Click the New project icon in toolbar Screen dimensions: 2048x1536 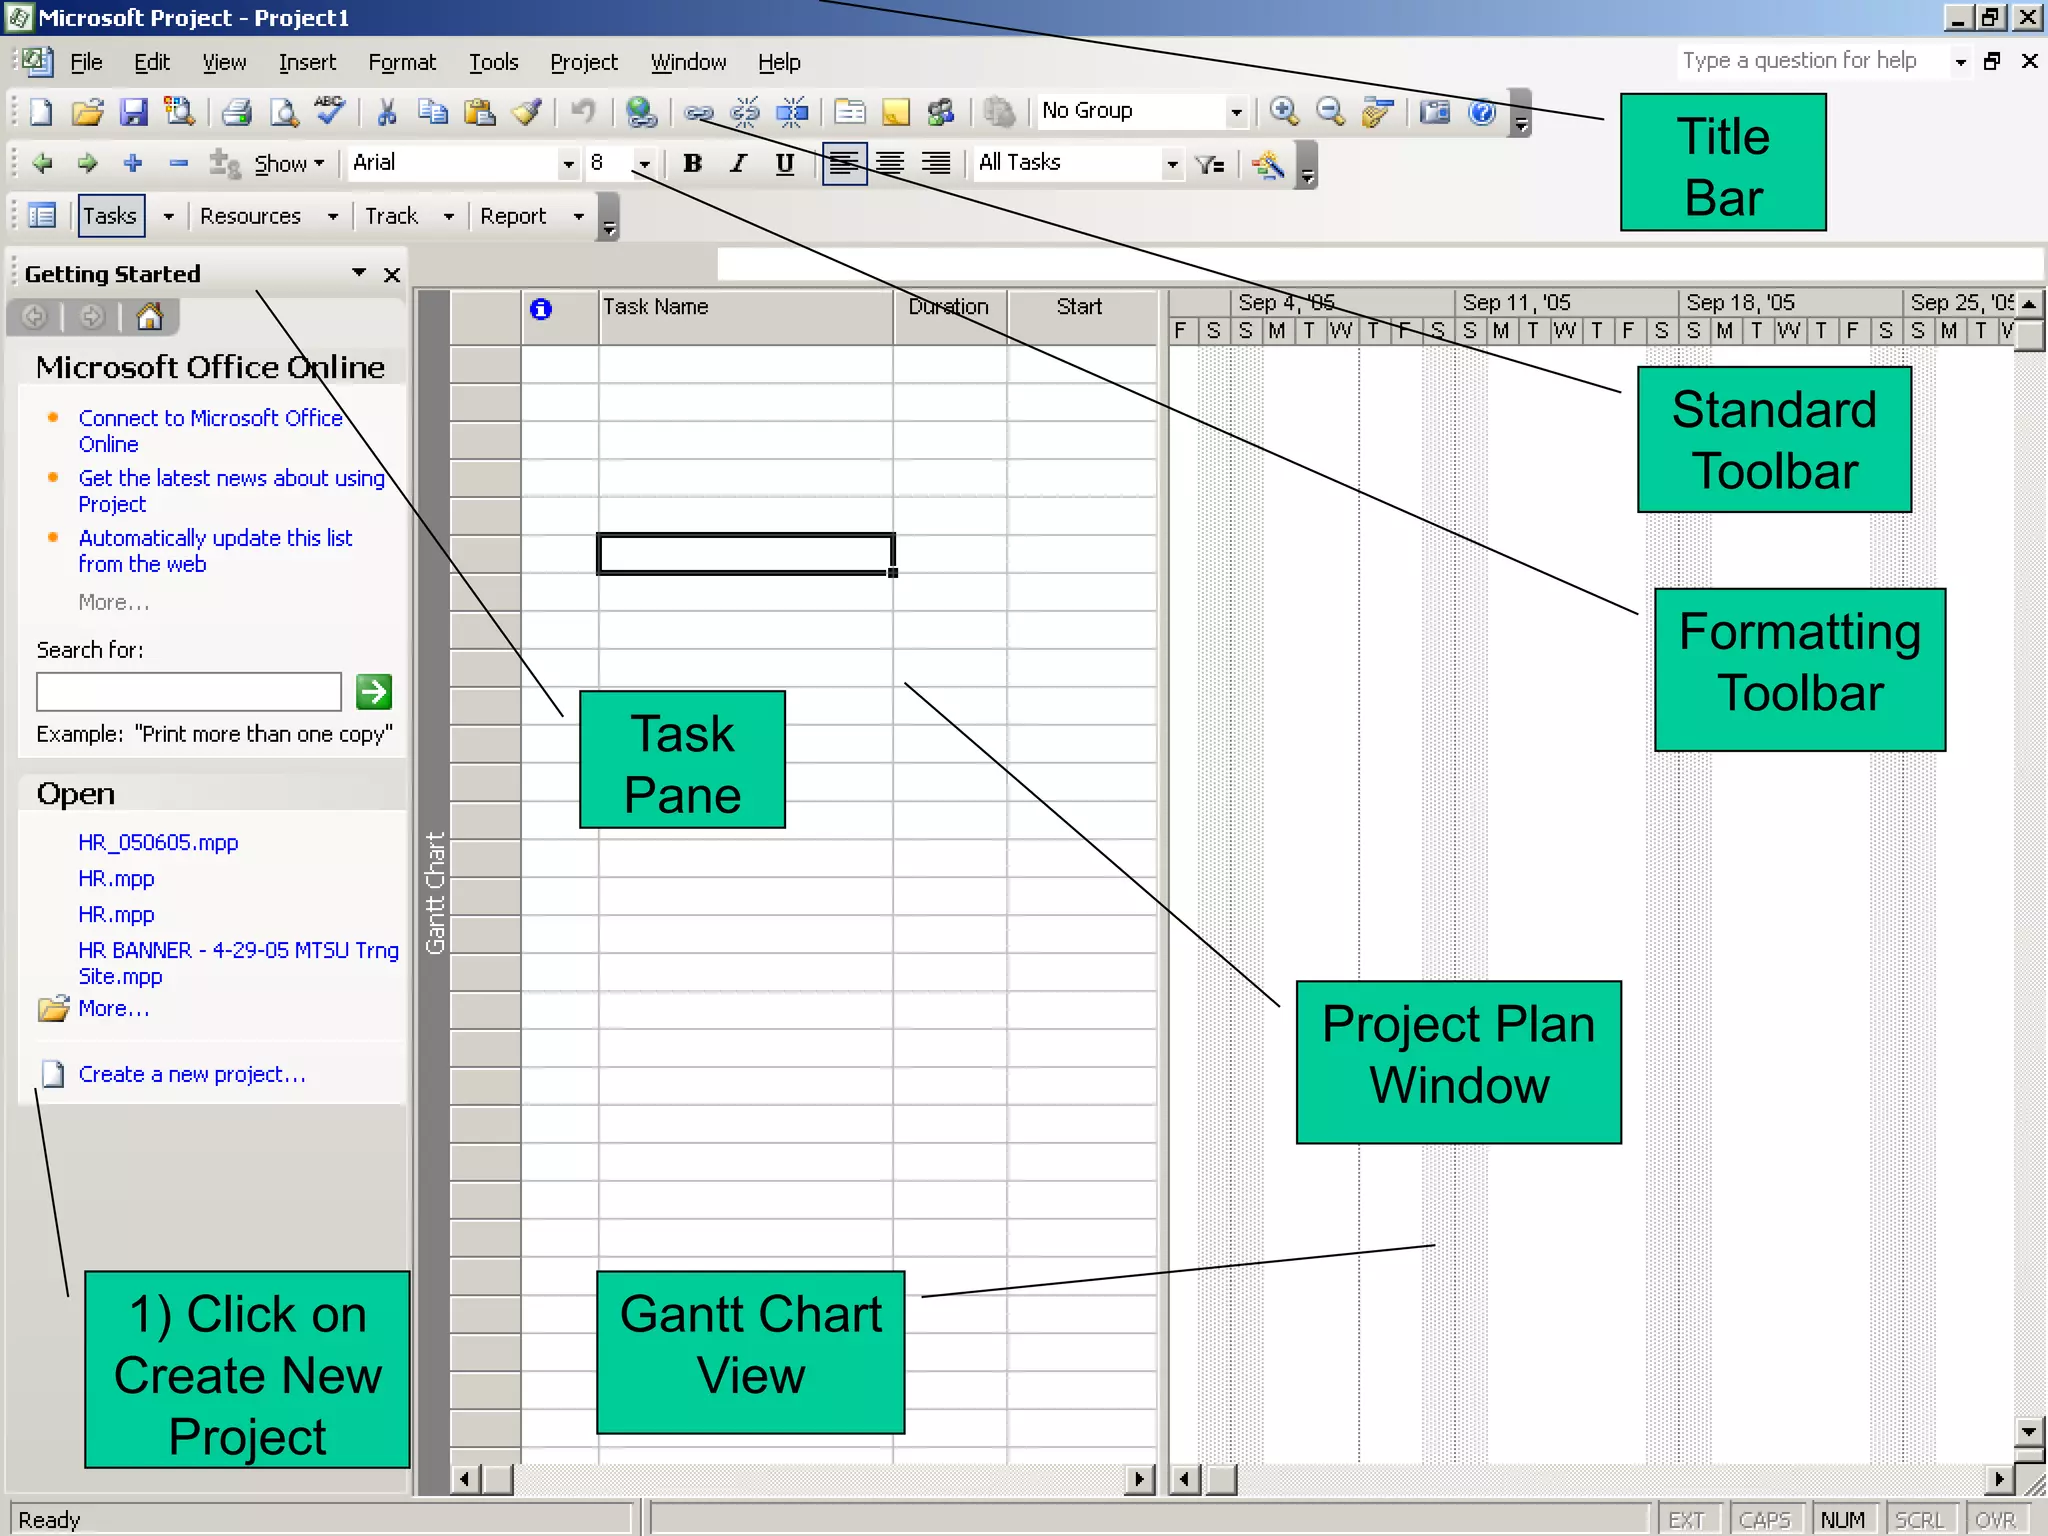[x=41, y=112]
